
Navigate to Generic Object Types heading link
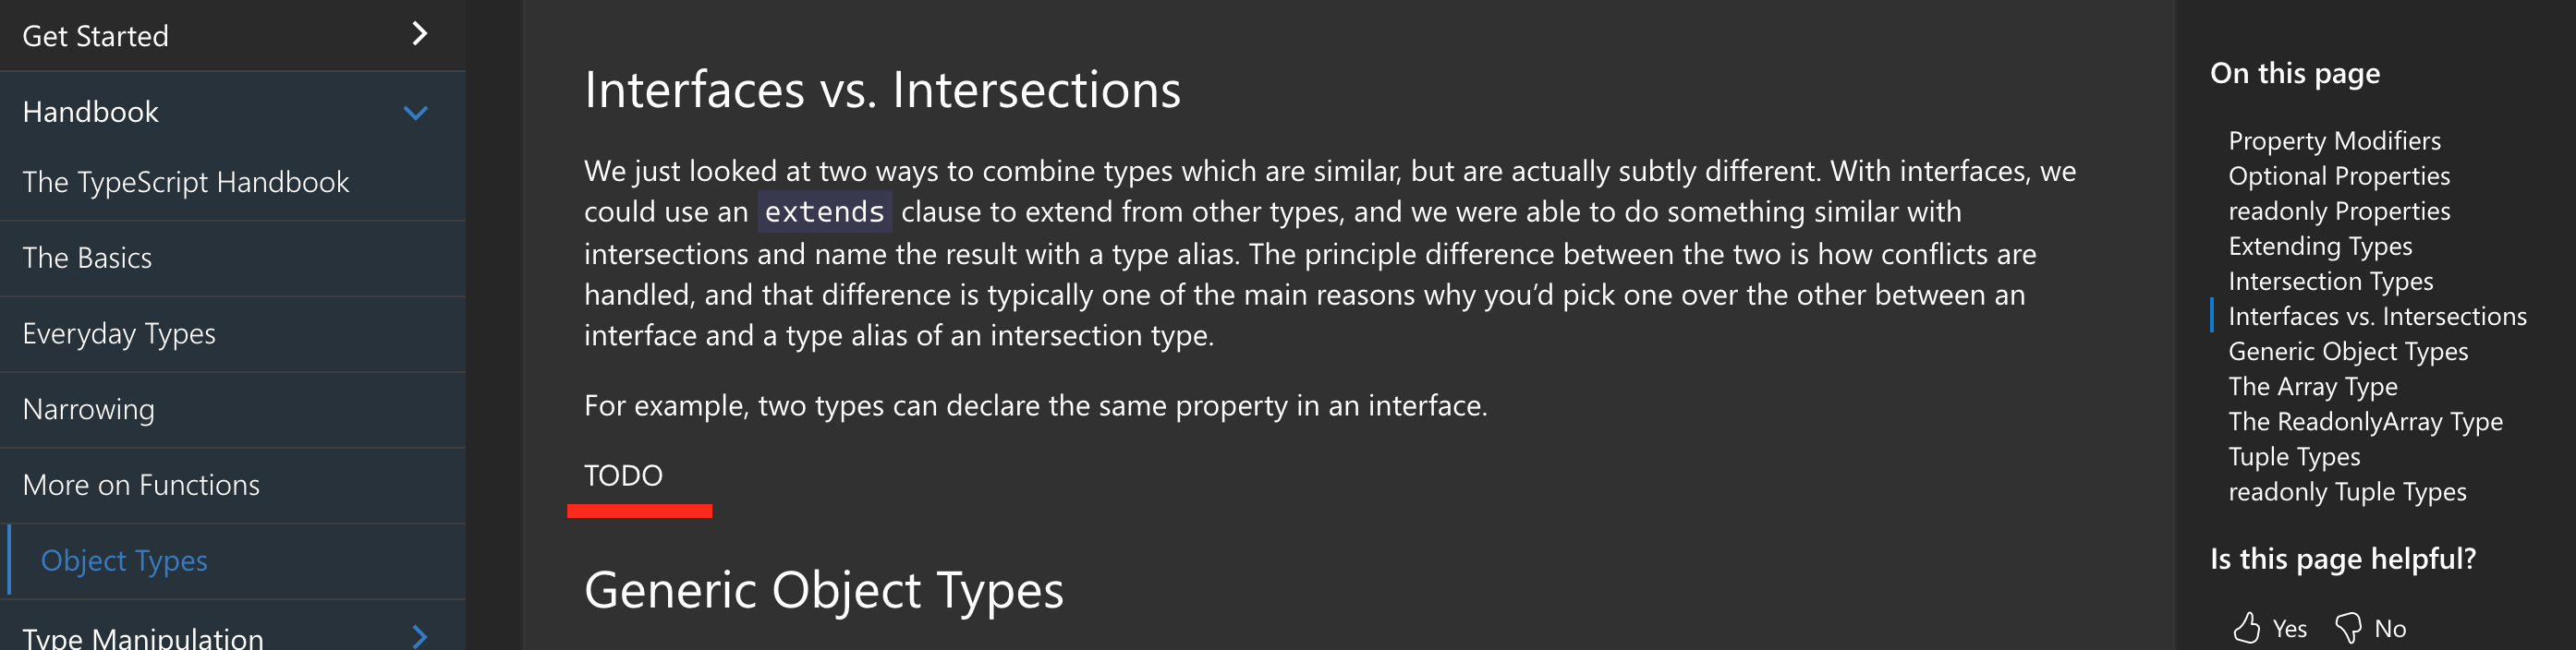point(2349,351)
